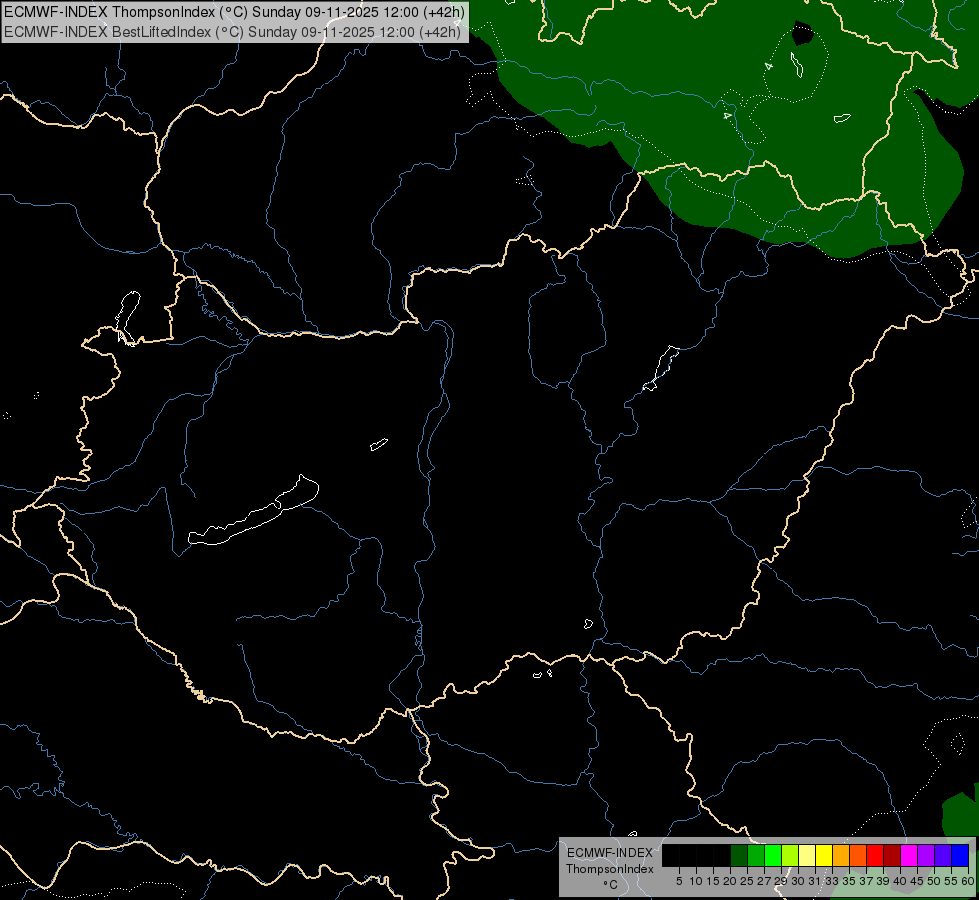Image resolution: width=979 pixels, height=900 pixels.
Task: Click the °C unit label in legend
Action: tap(610, 885)
